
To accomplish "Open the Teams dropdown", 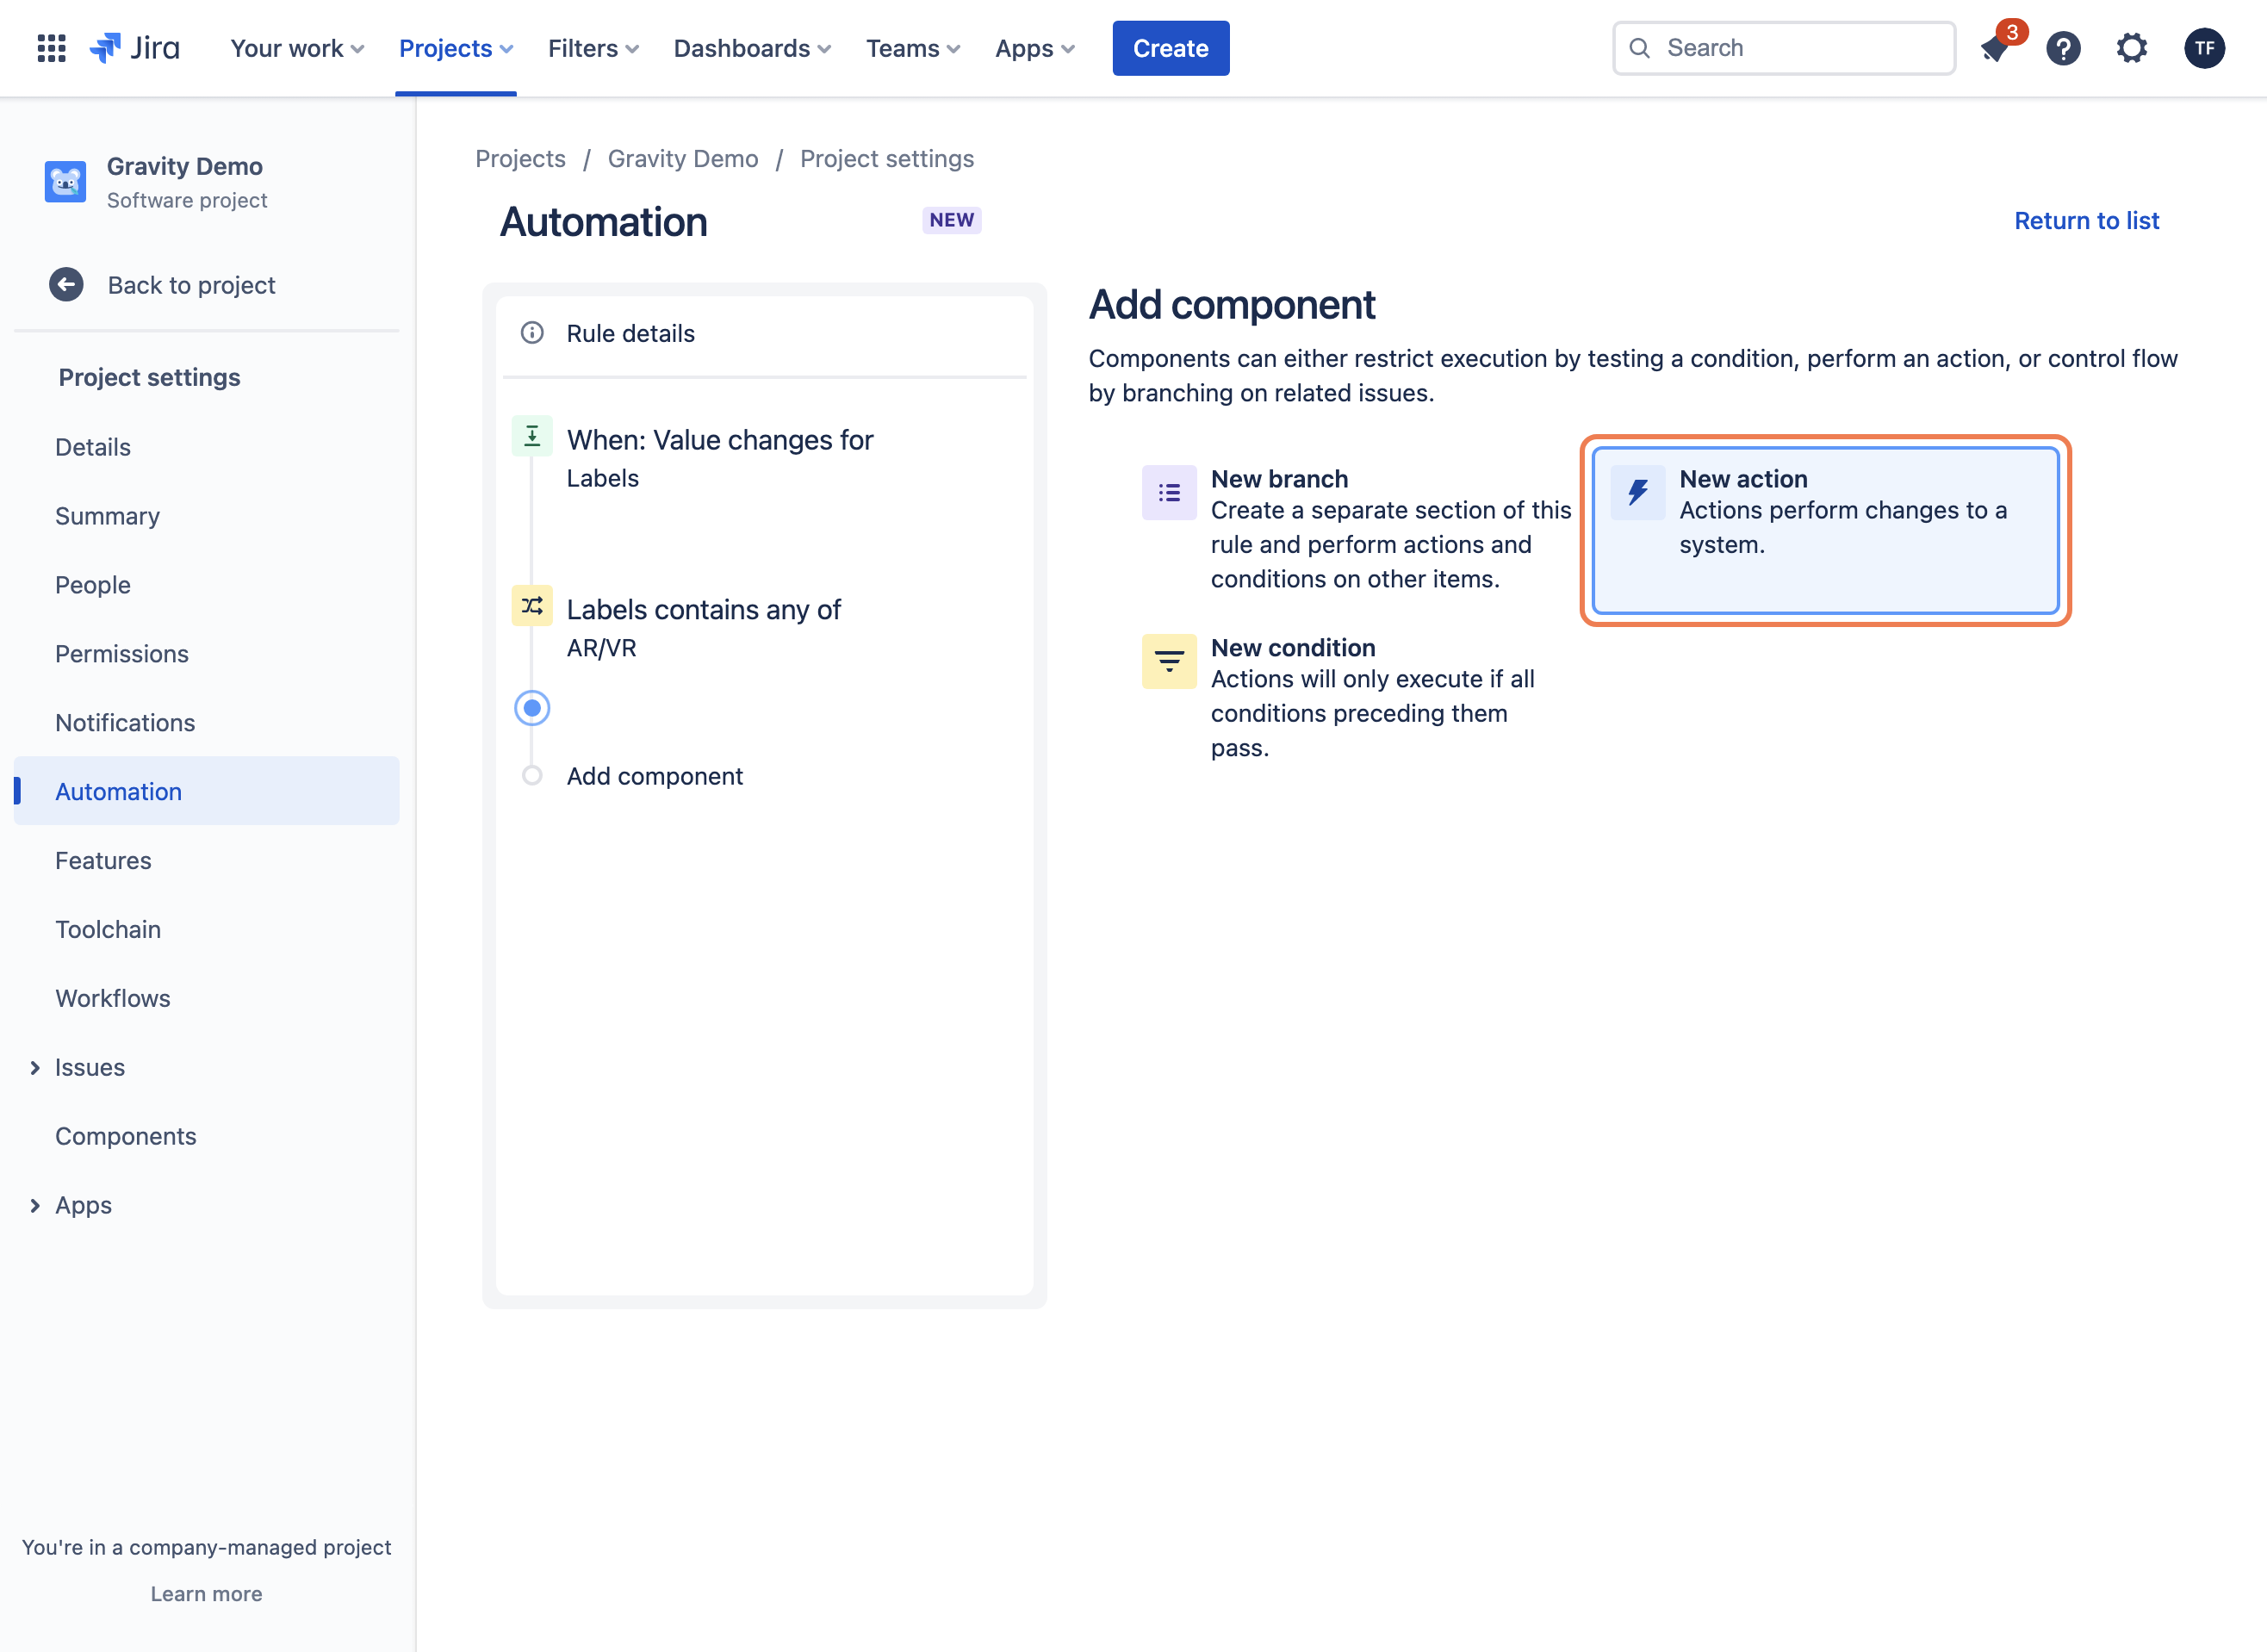I will tap(913, 48).
